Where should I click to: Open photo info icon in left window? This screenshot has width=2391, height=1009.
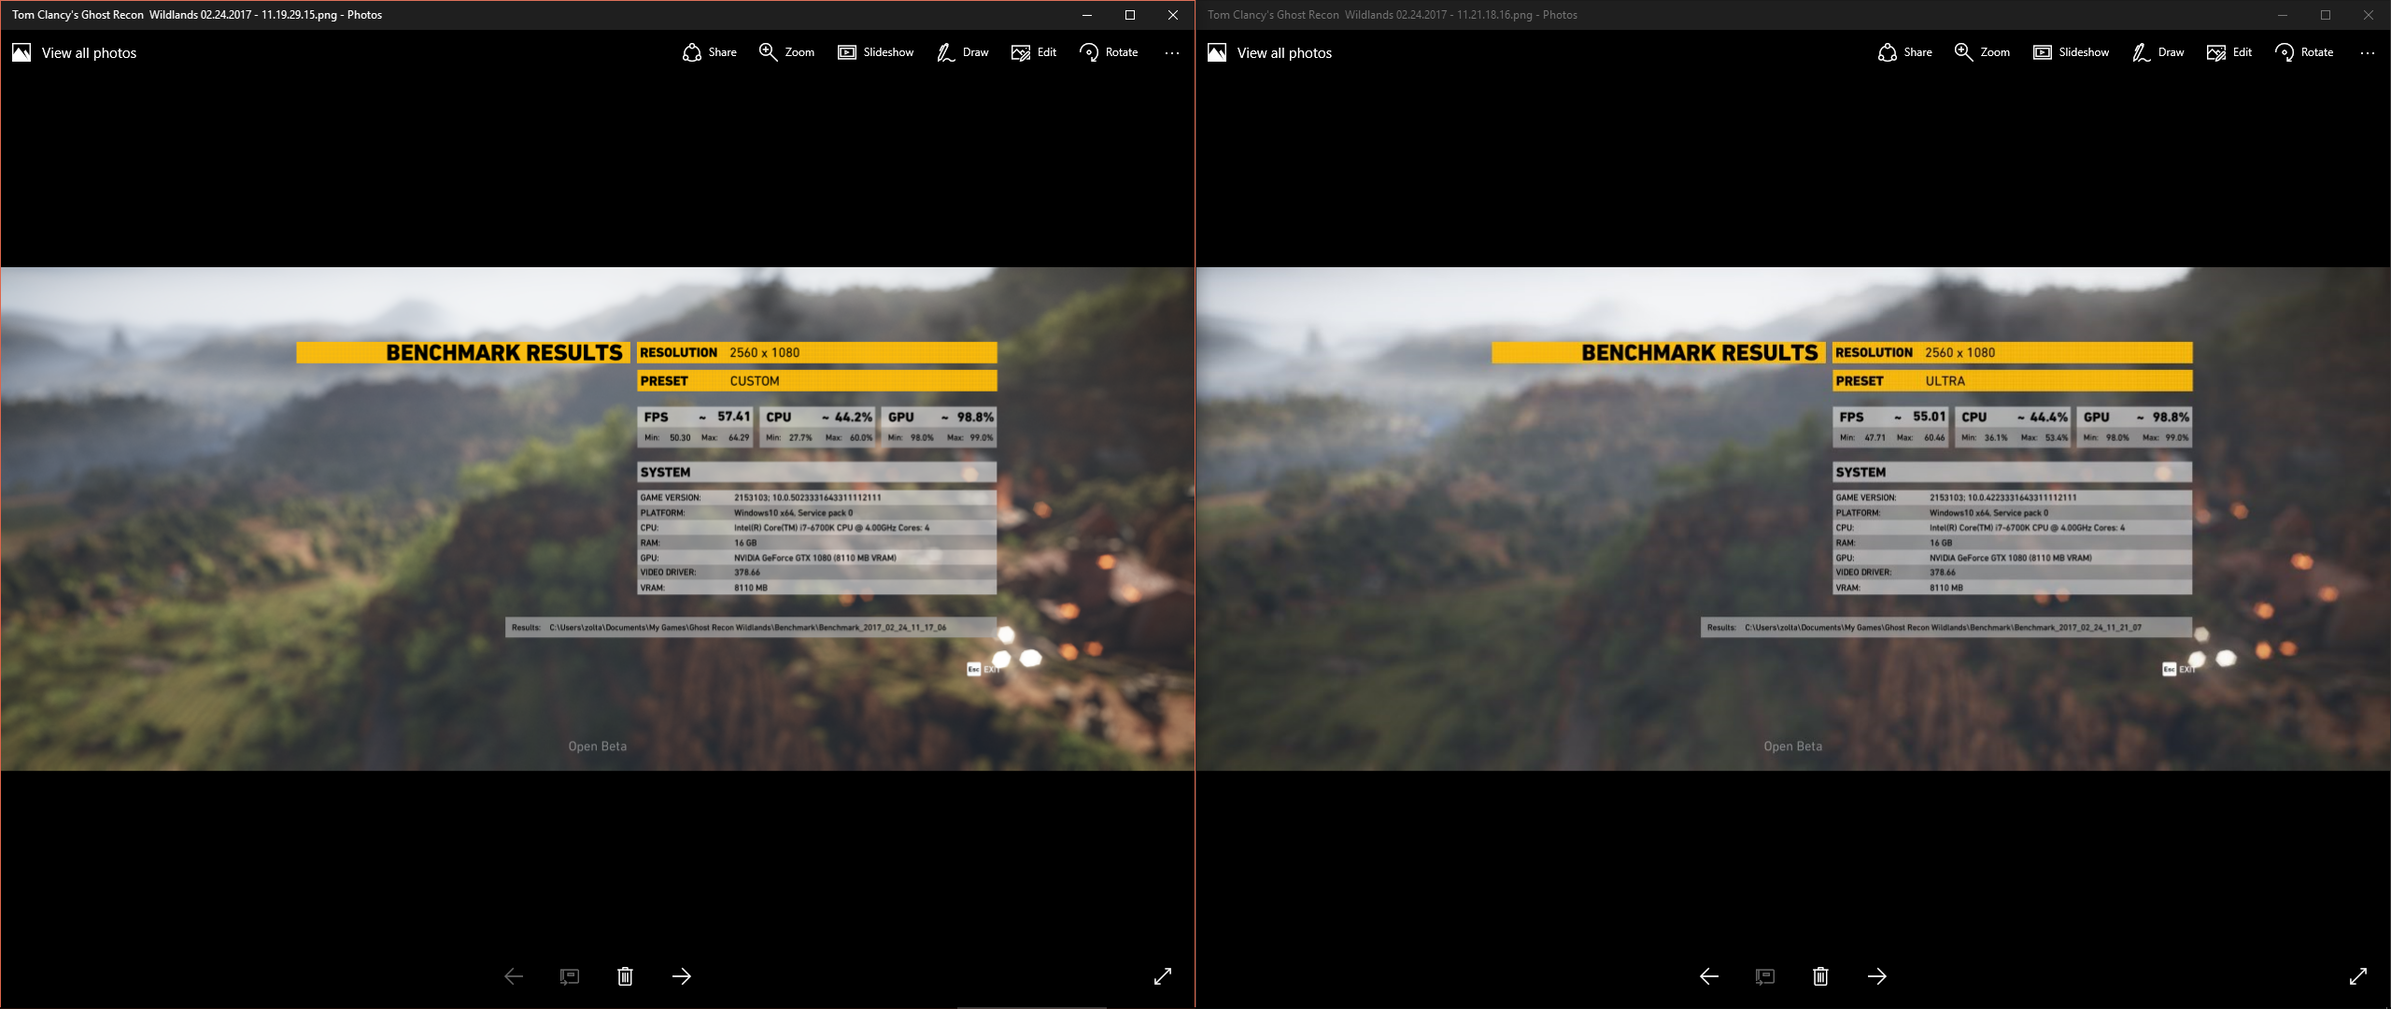pos(569,976)
